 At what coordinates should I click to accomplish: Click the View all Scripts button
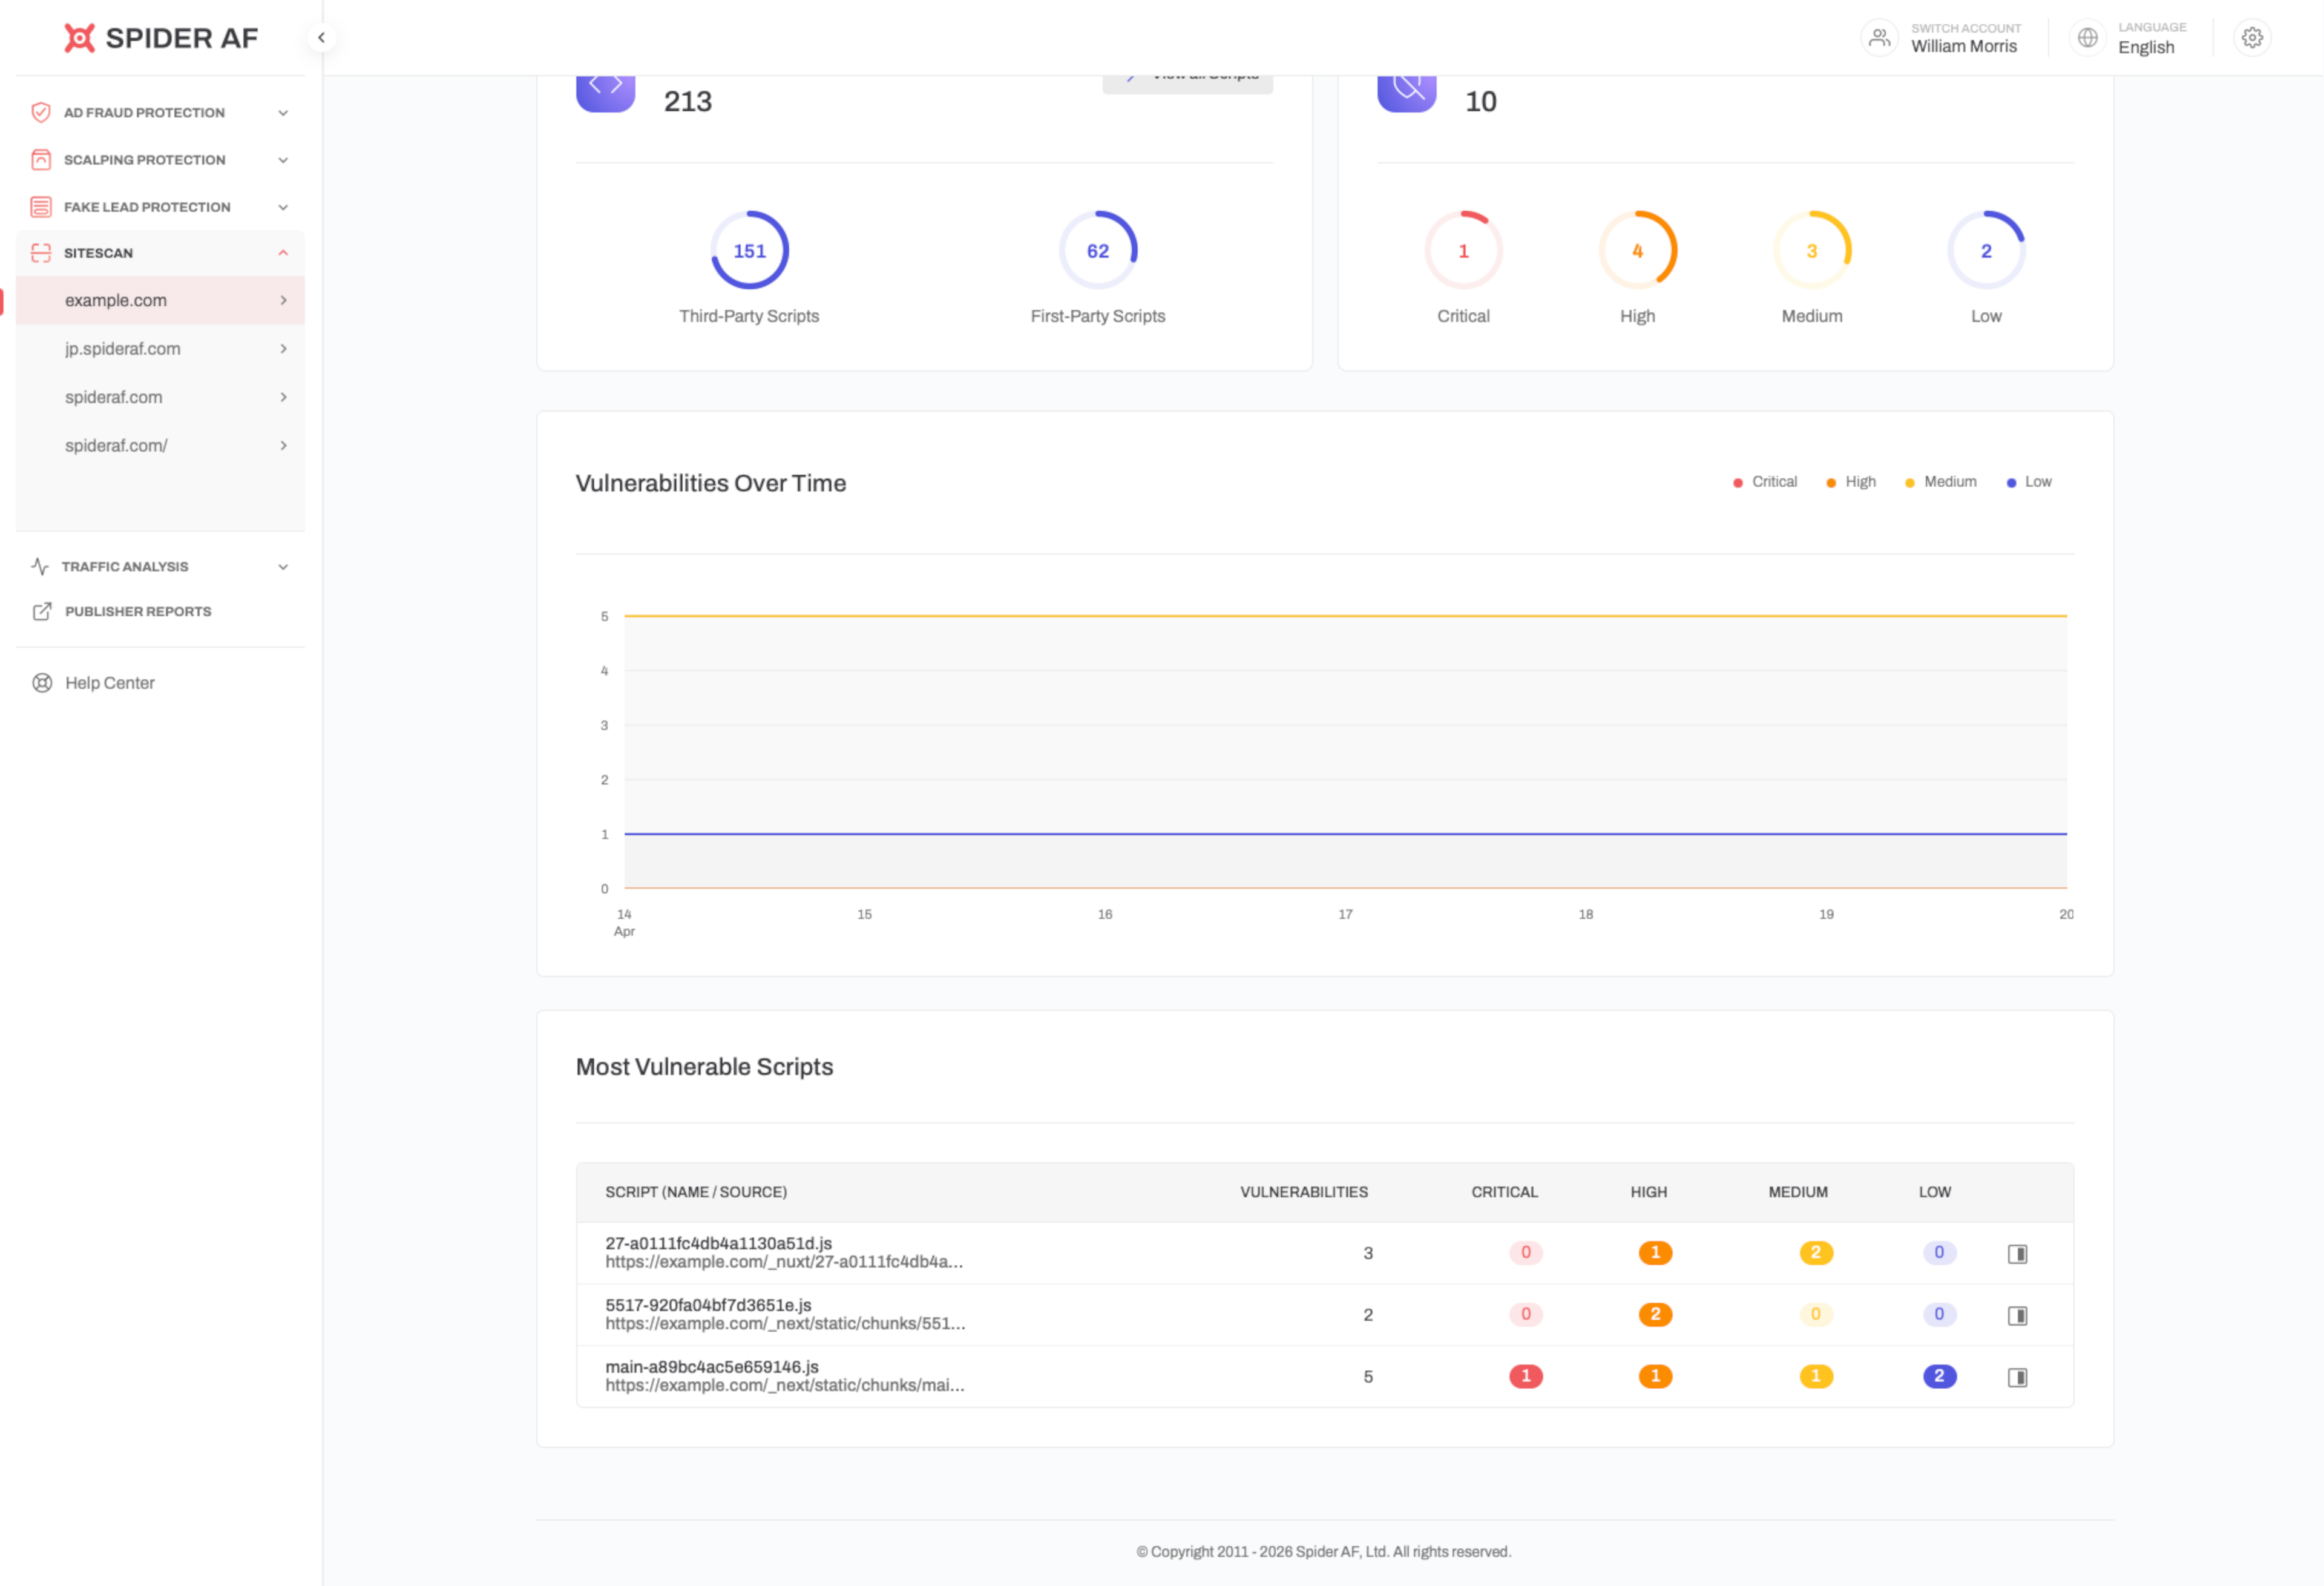(1187, 84)
